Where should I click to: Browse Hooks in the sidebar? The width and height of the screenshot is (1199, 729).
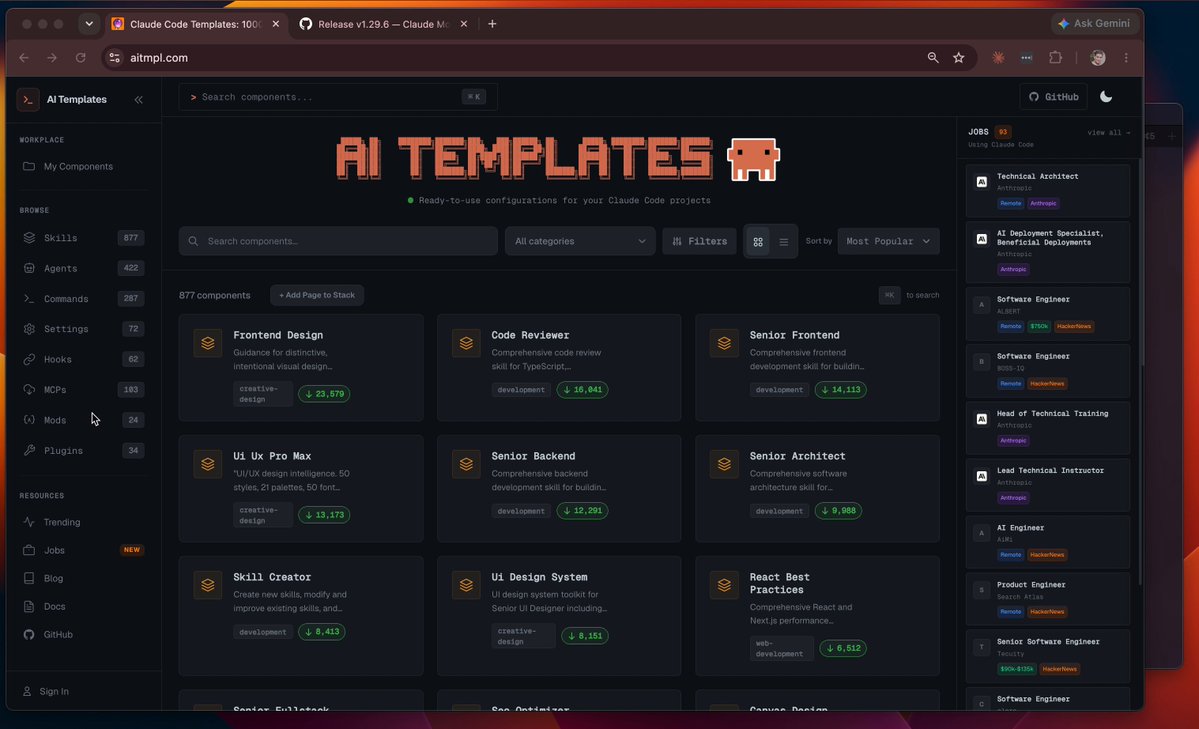[83, 360]
